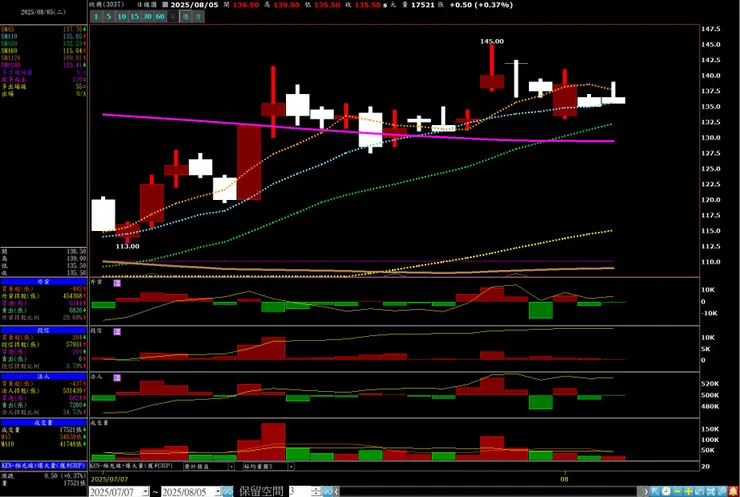Click the 145.00 high price label on chart
740x497 pixels.
pos(492,41)
